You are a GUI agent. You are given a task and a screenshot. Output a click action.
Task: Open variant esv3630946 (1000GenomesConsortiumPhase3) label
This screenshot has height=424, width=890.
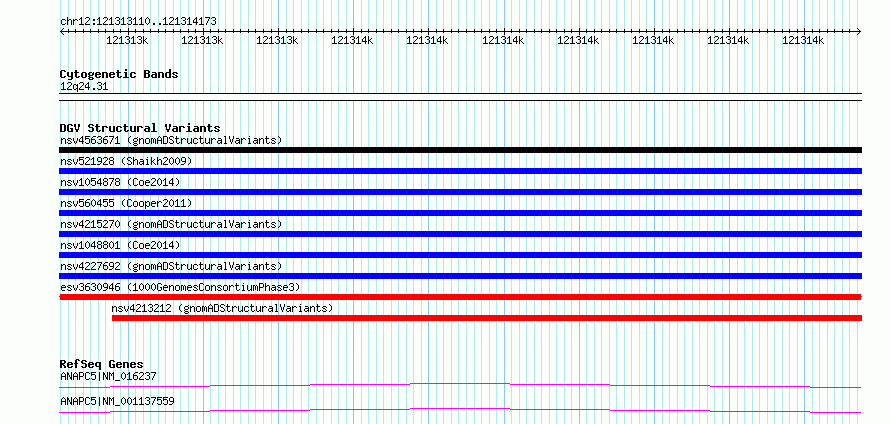[180, 287]
